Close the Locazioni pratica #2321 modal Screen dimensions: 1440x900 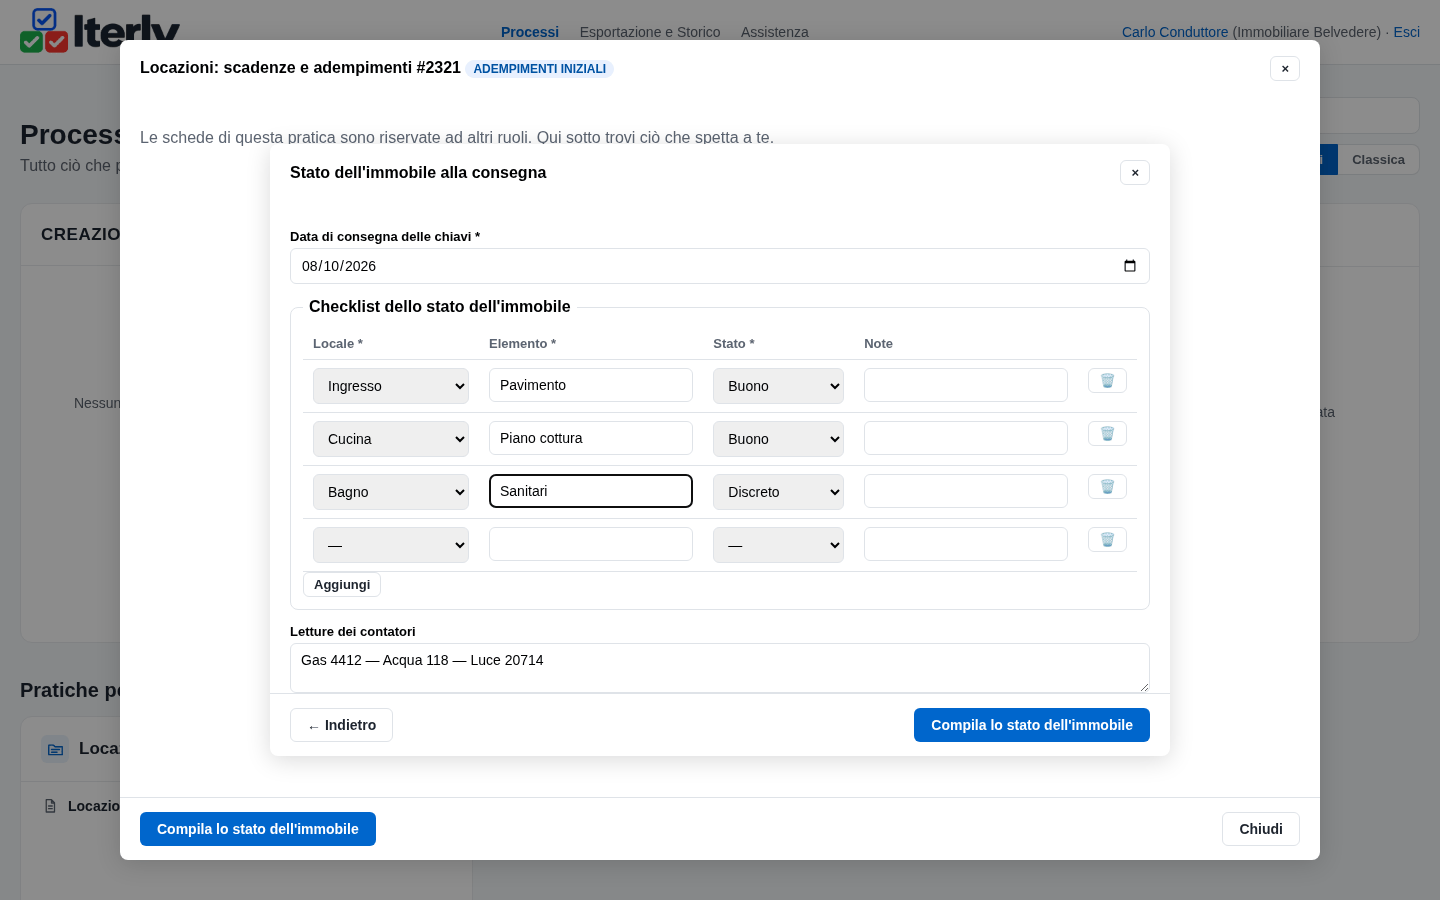[1285, 69]
